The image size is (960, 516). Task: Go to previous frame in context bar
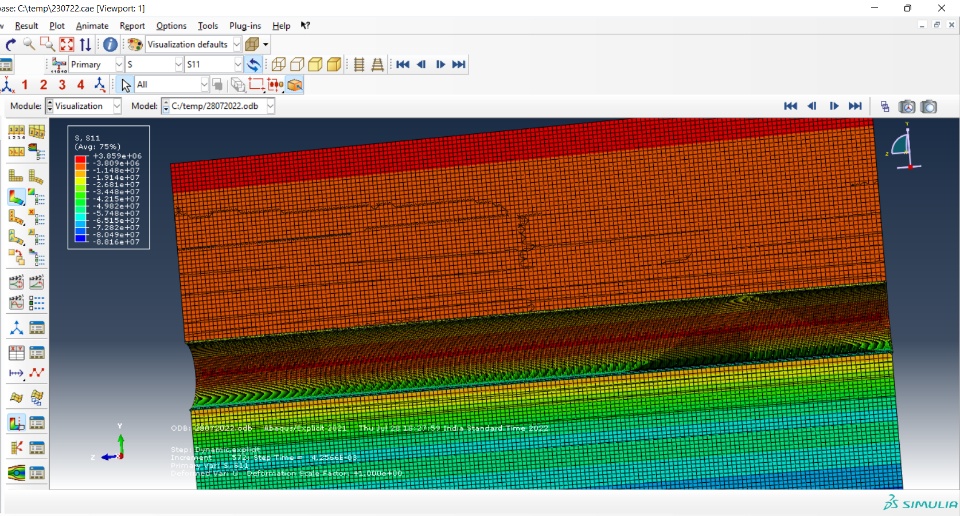click(812, 106)
